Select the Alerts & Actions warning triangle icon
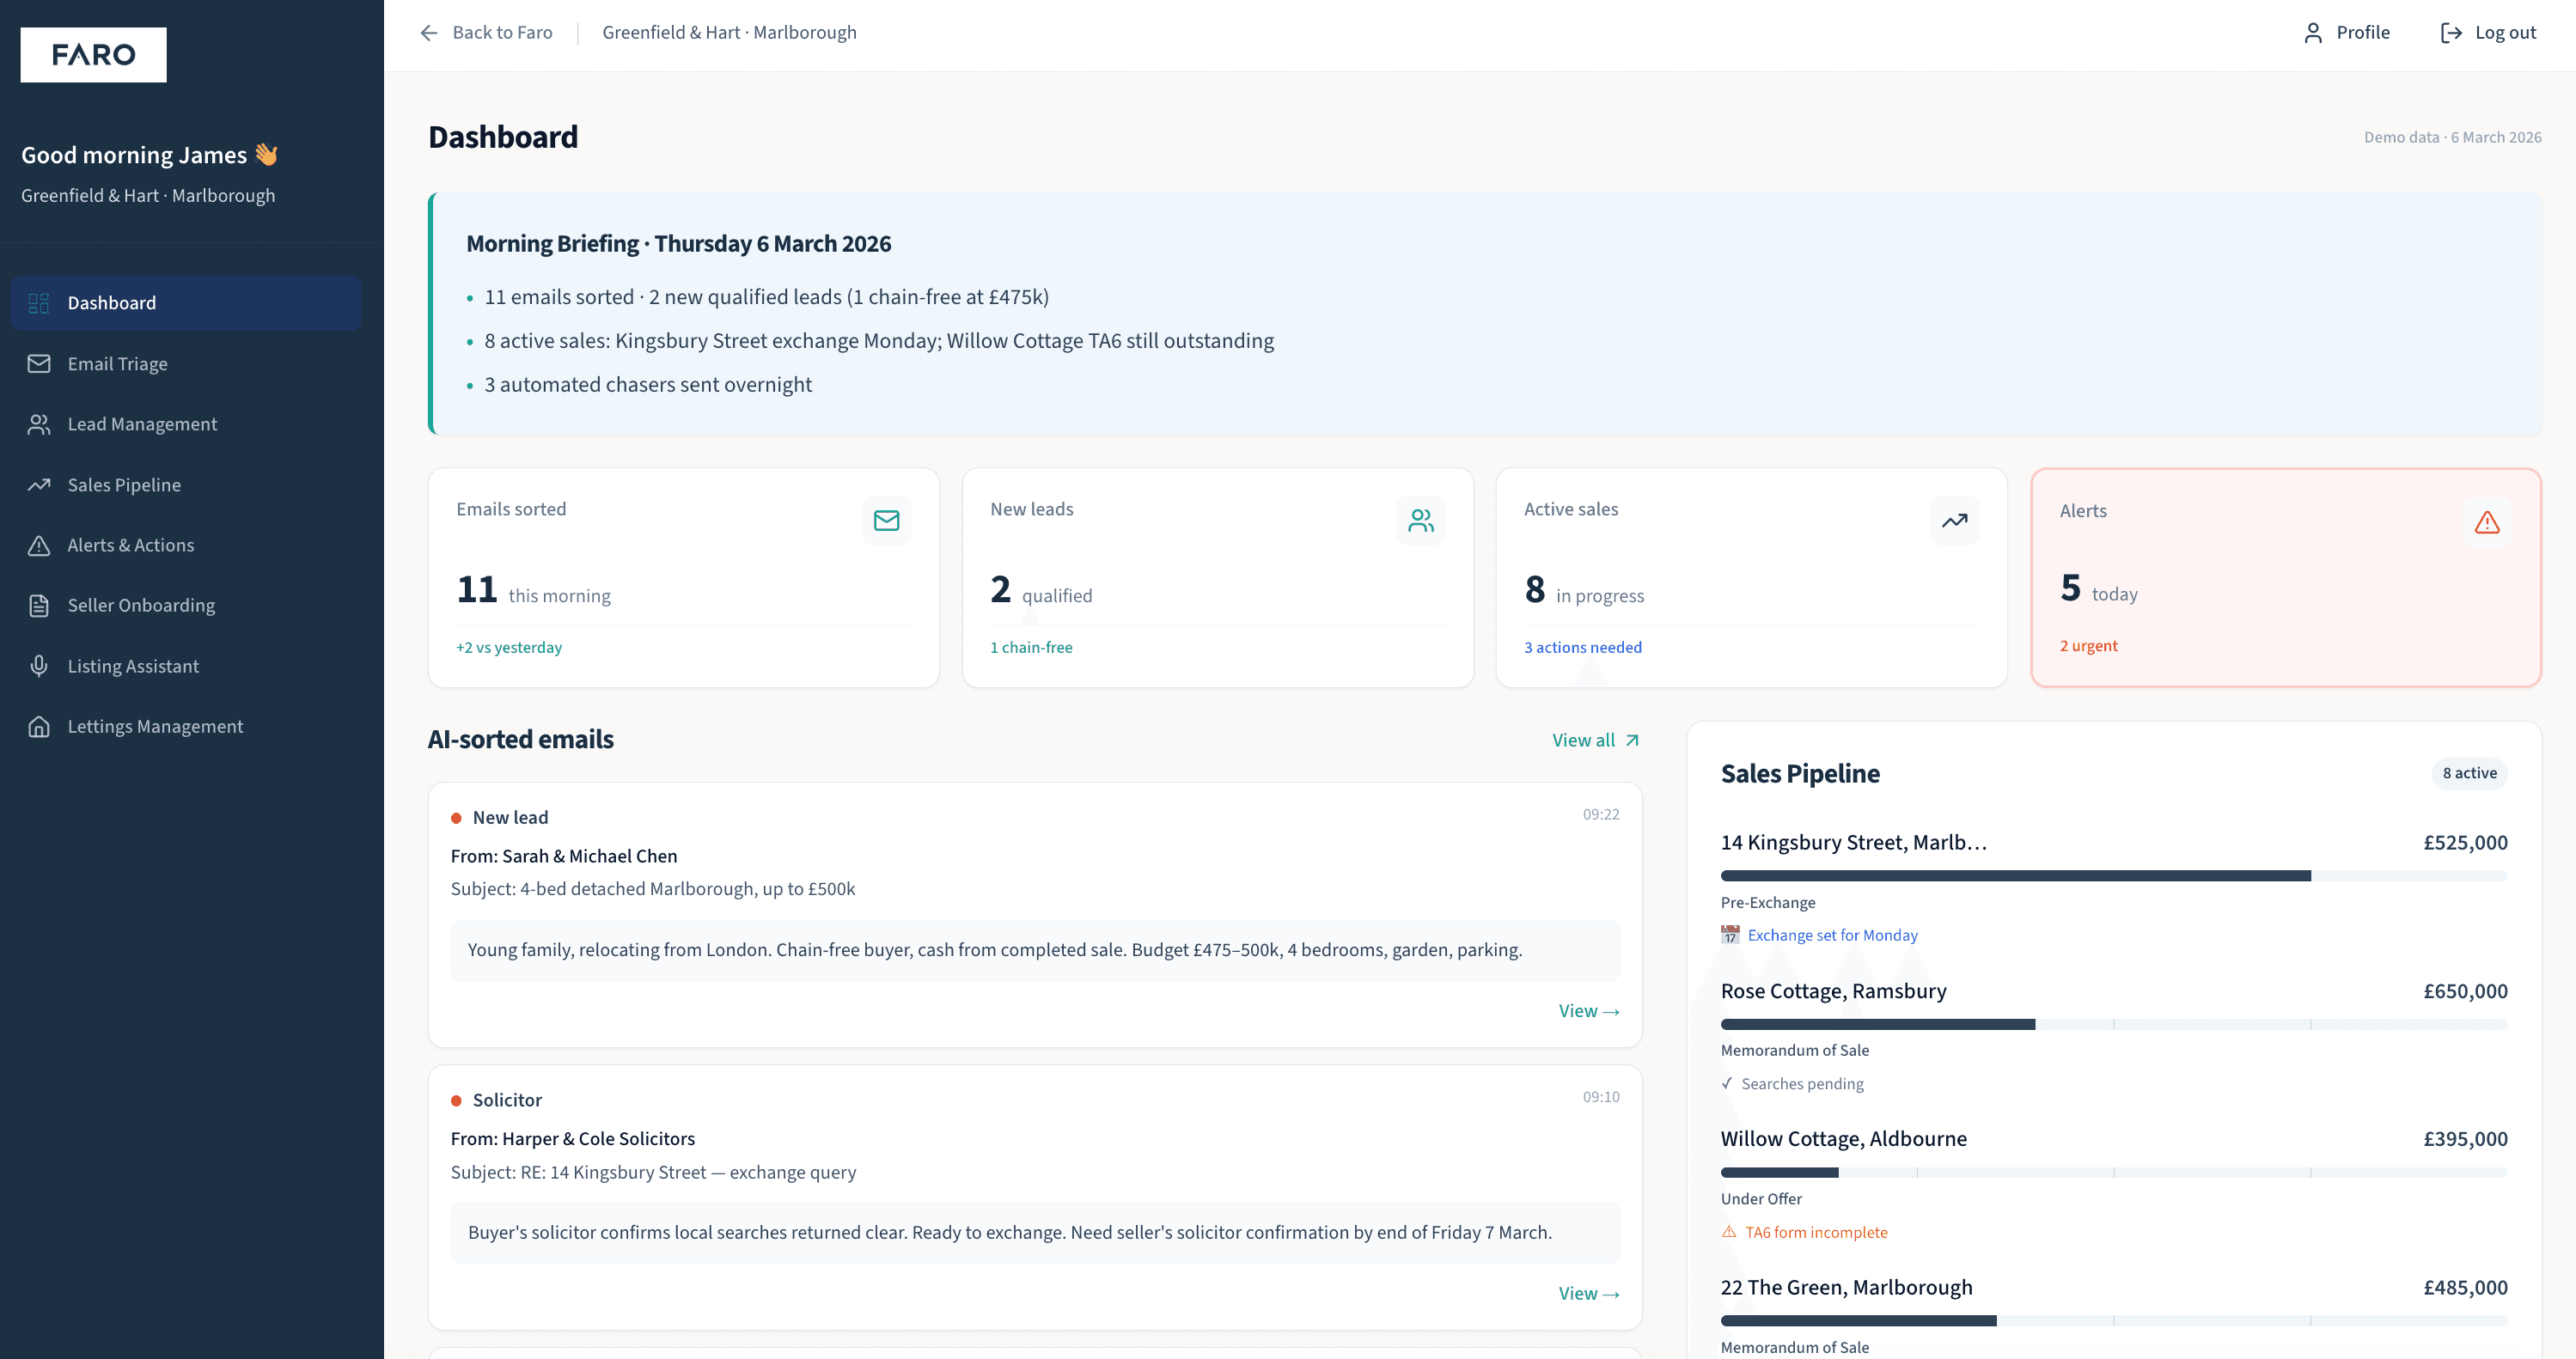2576x1359 pixels. (x=39, y=545)
